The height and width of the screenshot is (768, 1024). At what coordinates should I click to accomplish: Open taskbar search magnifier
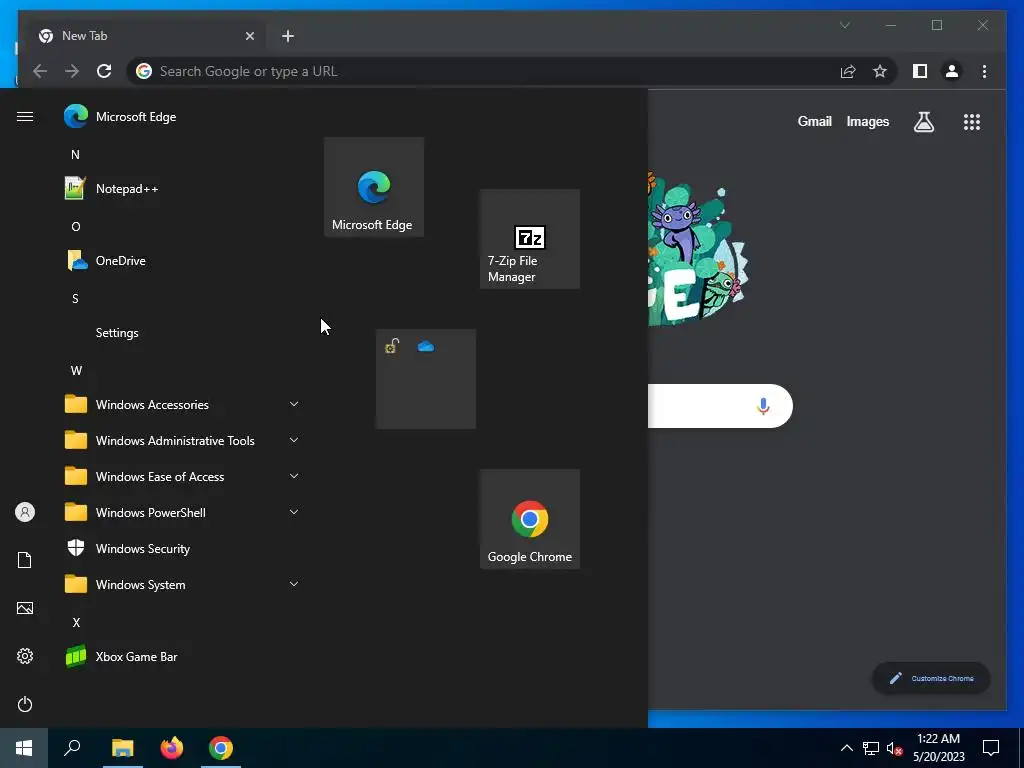click(72, 748)
